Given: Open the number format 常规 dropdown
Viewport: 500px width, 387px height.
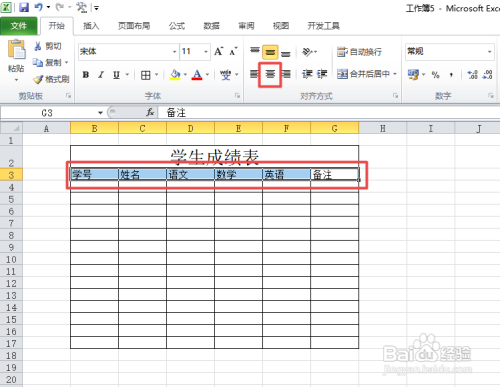Looking at the screenshot, I should click(489, 52).
